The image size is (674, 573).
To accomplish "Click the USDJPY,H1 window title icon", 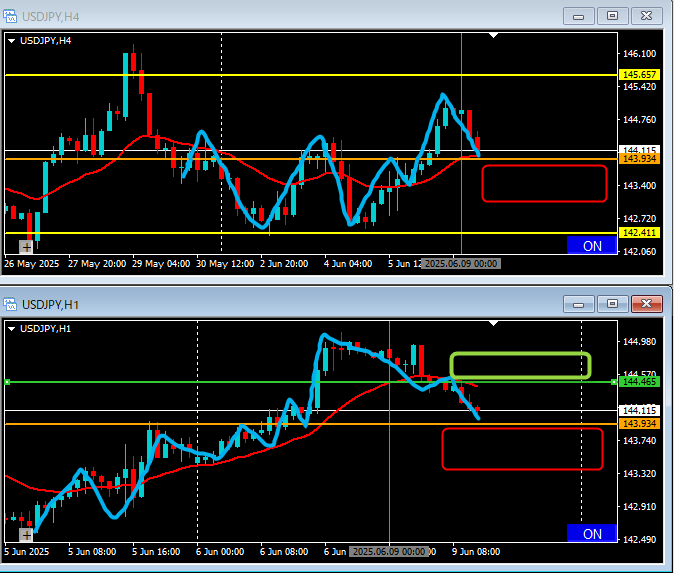I will [10, 304].
